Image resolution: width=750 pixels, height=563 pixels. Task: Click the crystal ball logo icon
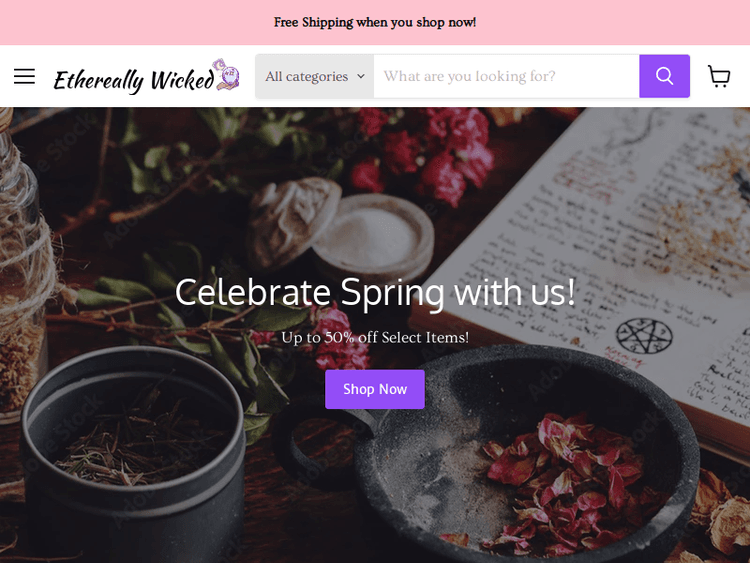coord(226,75)
